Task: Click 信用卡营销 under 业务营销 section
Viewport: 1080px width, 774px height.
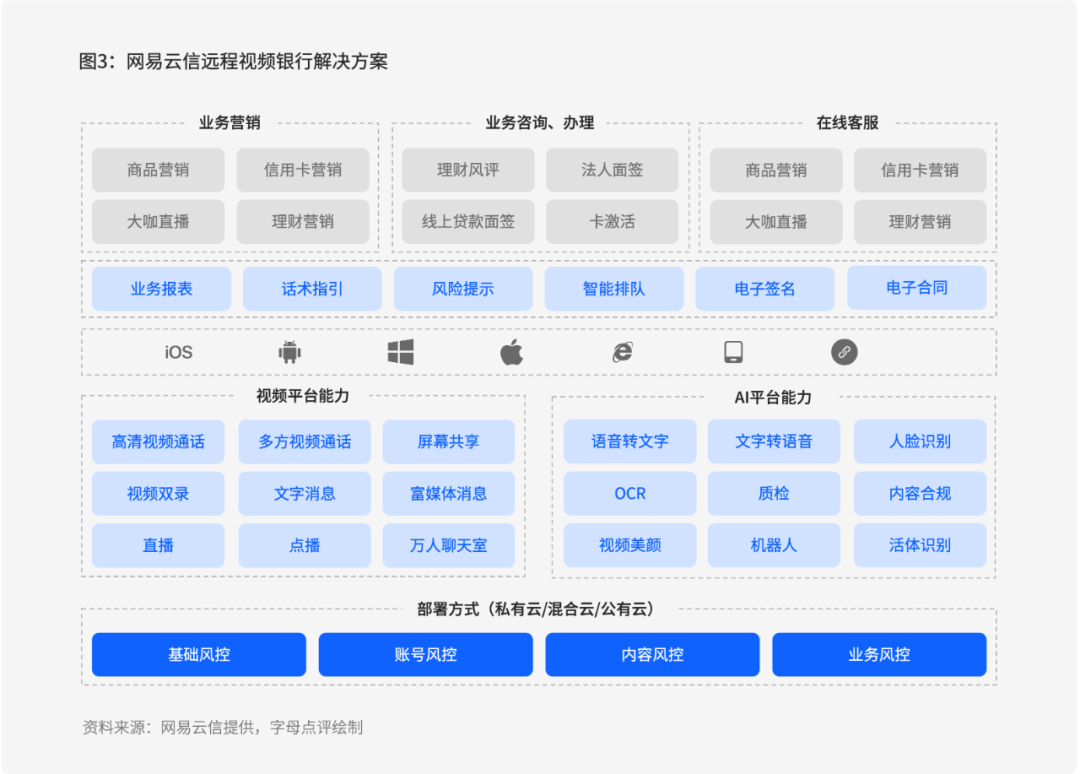Action: point(303,170)
